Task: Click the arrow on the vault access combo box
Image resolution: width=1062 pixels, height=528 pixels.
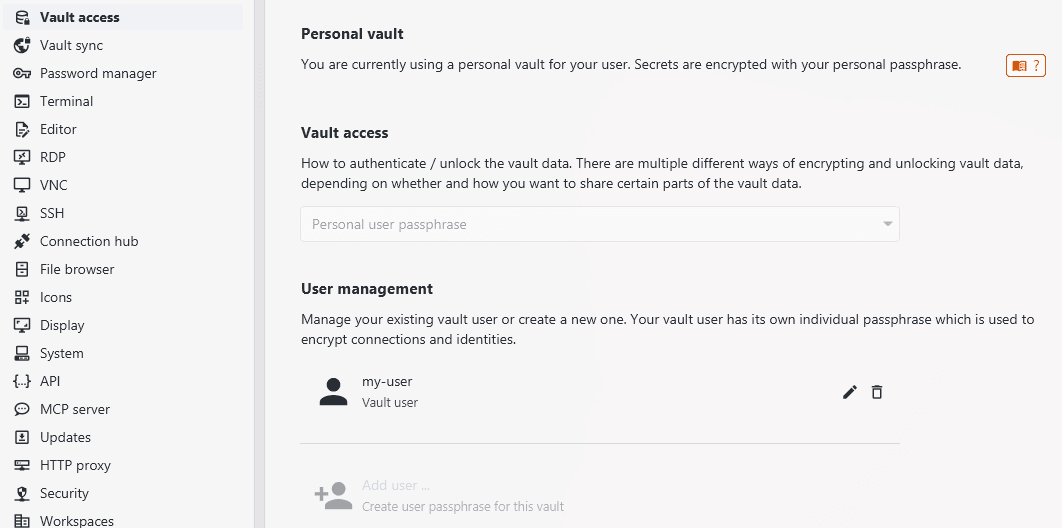Action: click(x=887, y=224)
